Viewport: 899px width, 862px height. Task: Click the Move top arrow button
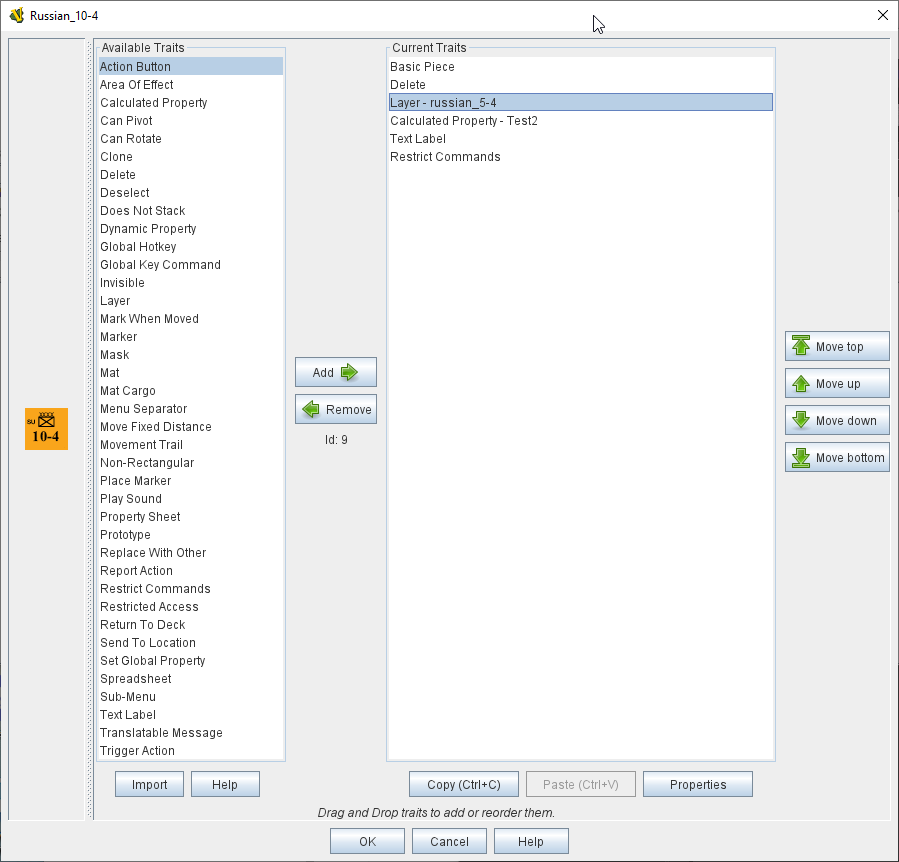click(837, 347)
